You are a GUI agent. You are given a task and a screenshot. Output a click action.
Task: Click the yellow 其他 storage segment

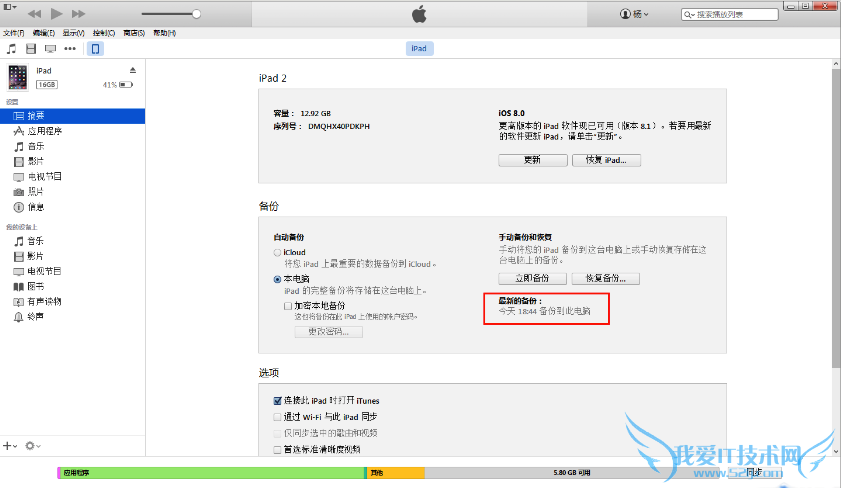click(396, 472)
